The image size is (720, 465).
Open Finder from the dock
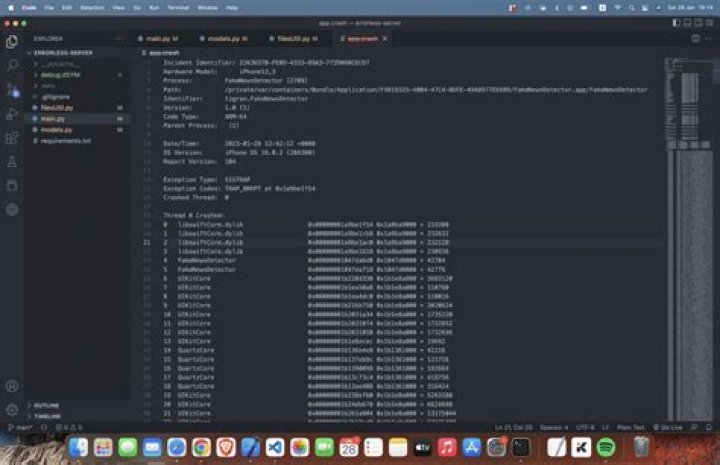pos(79,448)
